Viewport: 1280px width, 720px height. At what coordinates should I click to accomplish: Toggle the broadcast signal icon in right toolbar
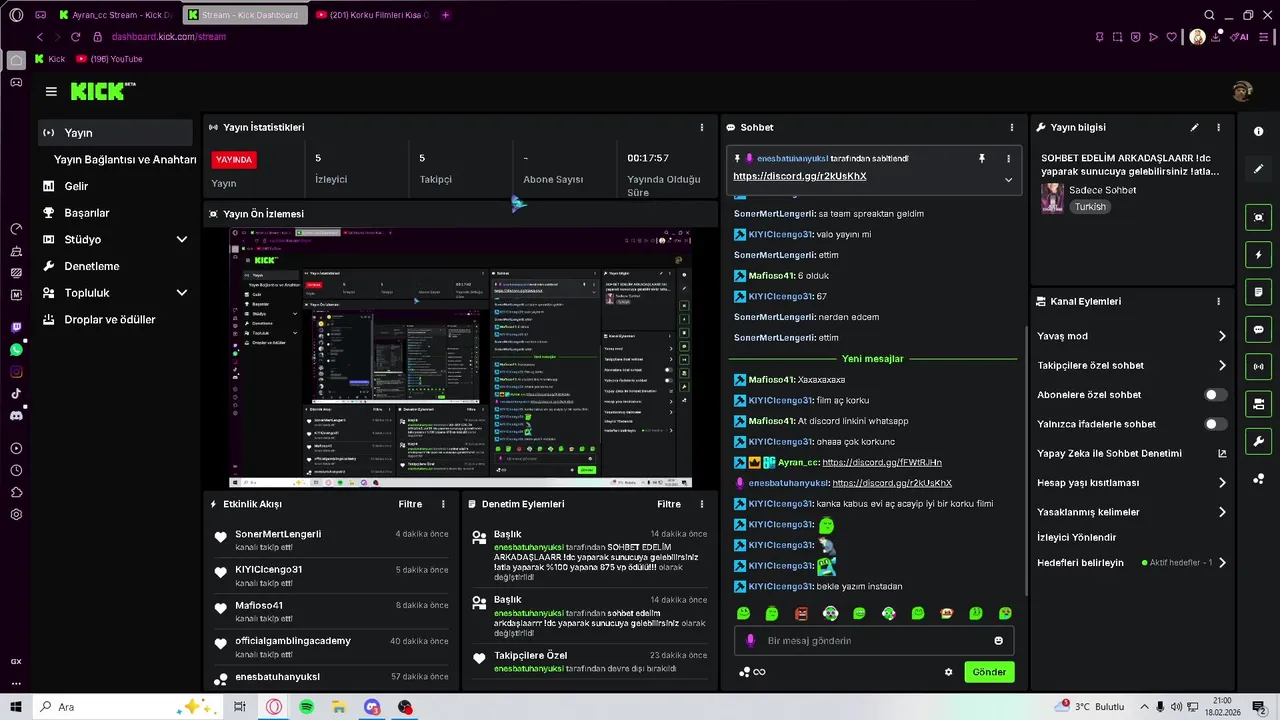[1258, 367]
